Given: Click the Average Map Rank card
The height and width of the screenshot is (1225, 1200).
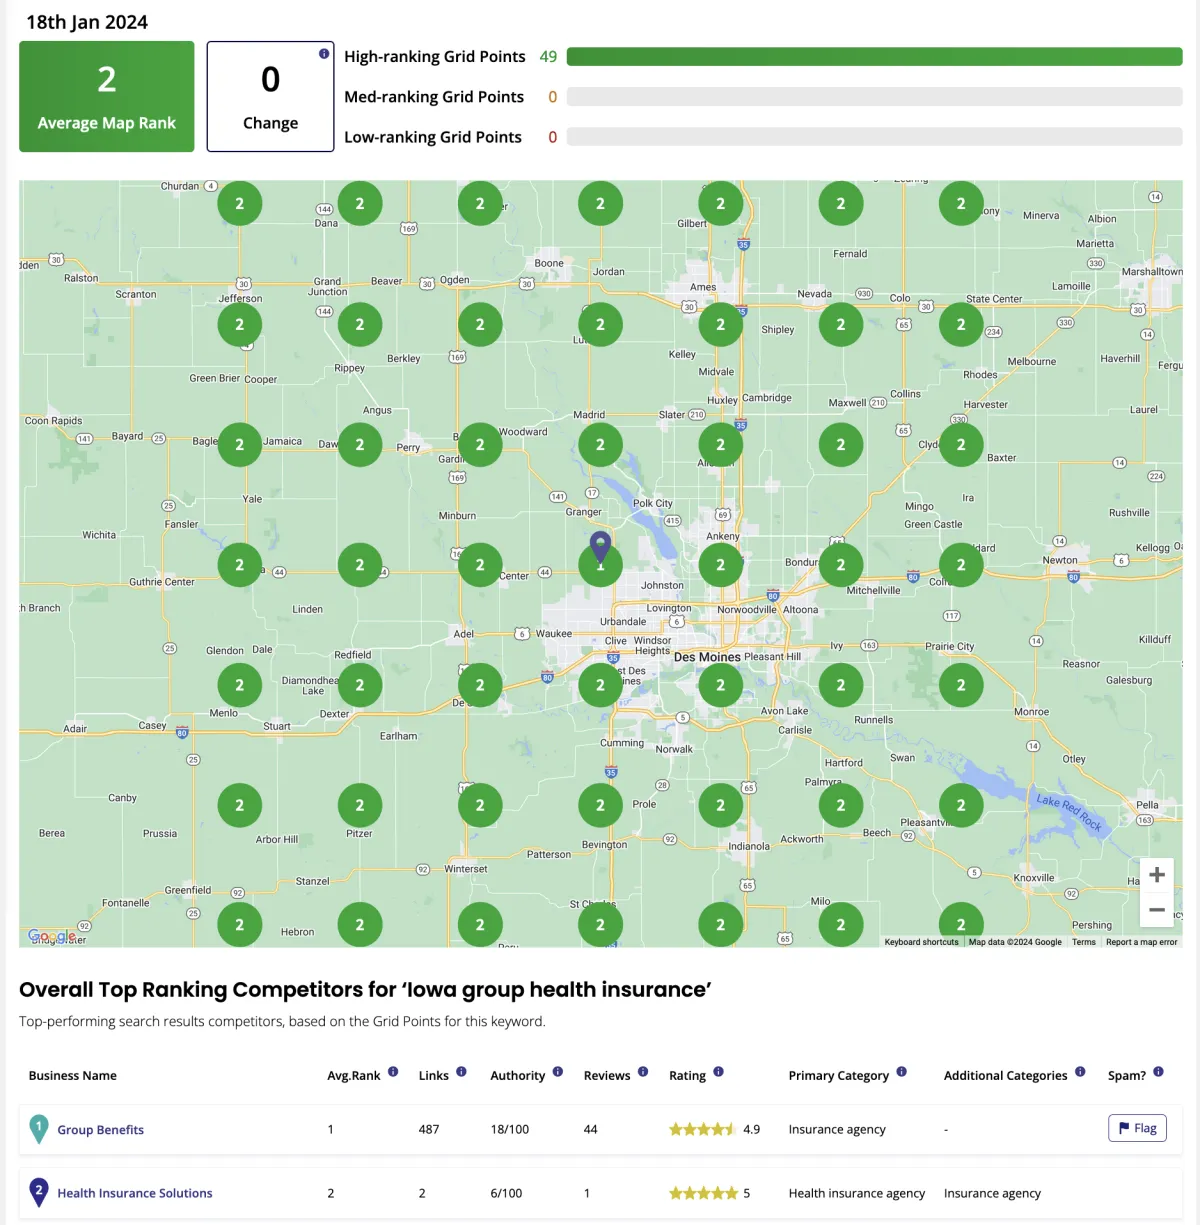Looking at the screenshot, I should point(107,97).
